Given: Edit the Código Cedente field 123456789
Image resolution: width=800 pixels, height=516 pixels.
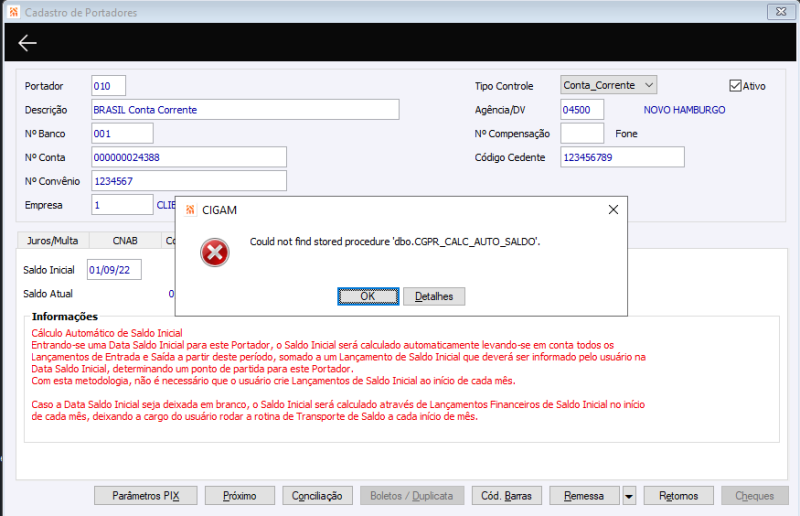Looking at the screenshot, I should point(622,157).
